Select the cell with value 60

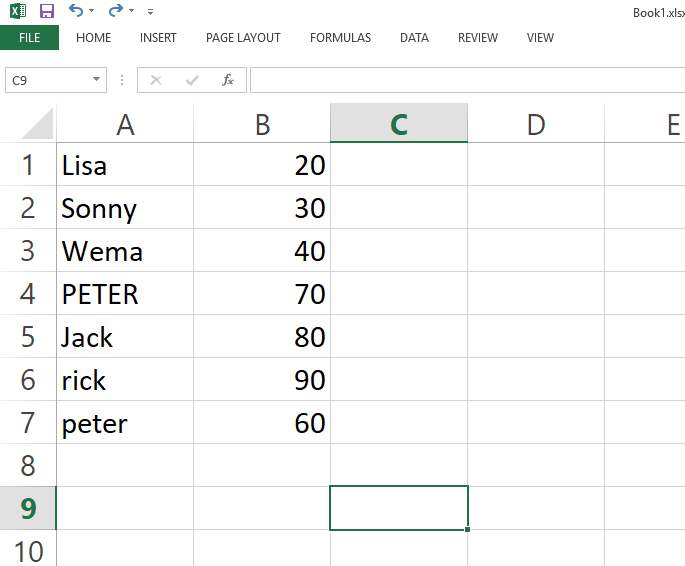pos(262,422)
